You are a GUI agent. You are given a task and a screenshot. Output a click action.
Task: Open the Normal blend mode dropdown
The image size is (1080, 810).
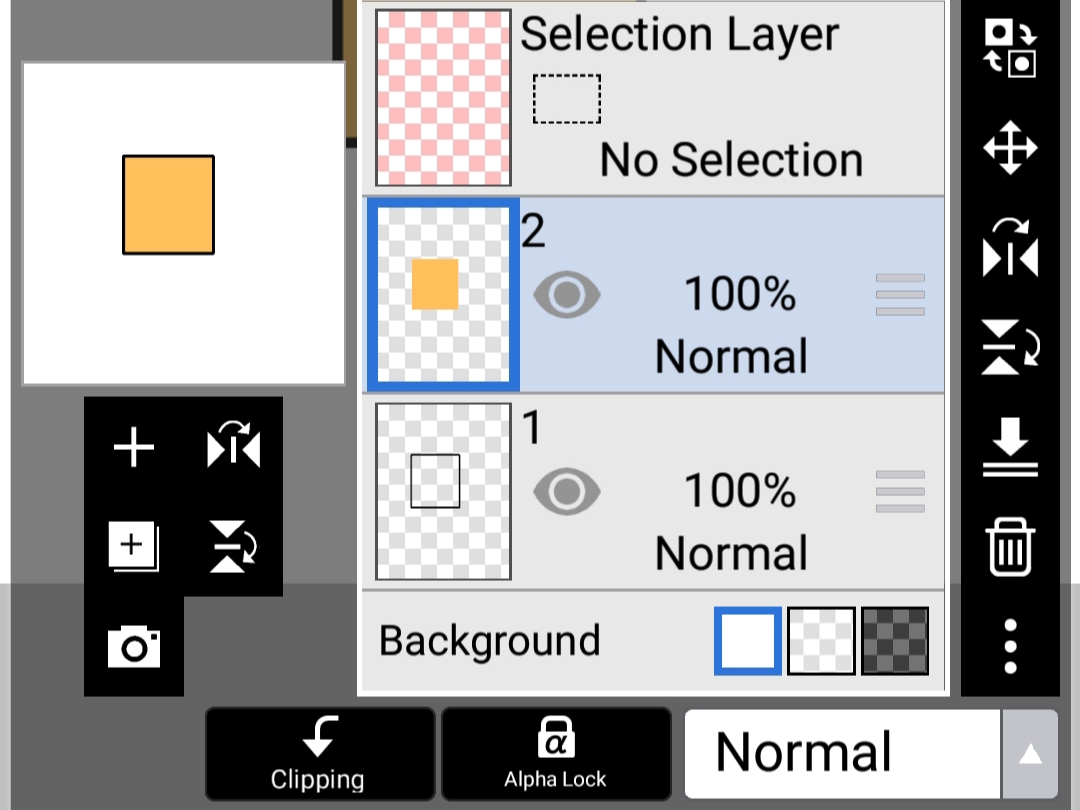[x=842, y=754]
